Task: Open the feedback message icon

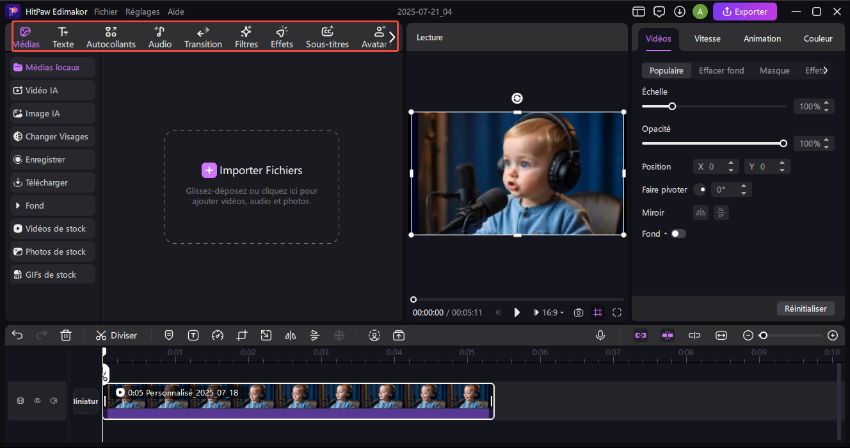Action: [659, 11]
